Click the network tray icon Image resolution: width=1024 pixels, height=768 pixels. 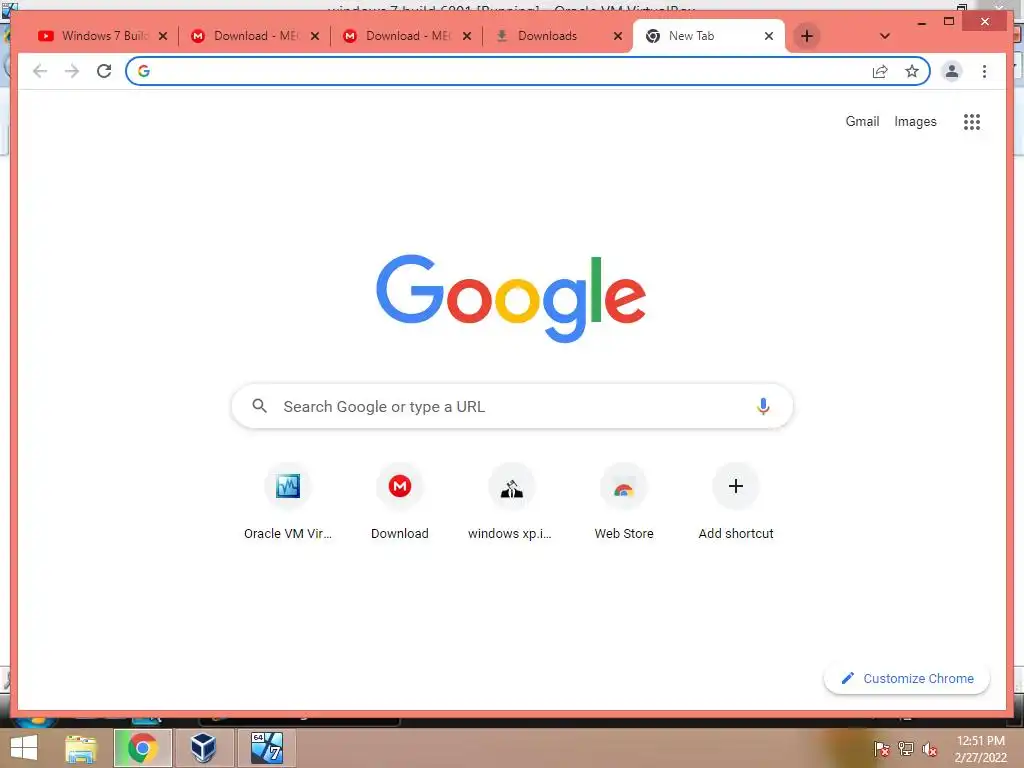tap(905, 749)
